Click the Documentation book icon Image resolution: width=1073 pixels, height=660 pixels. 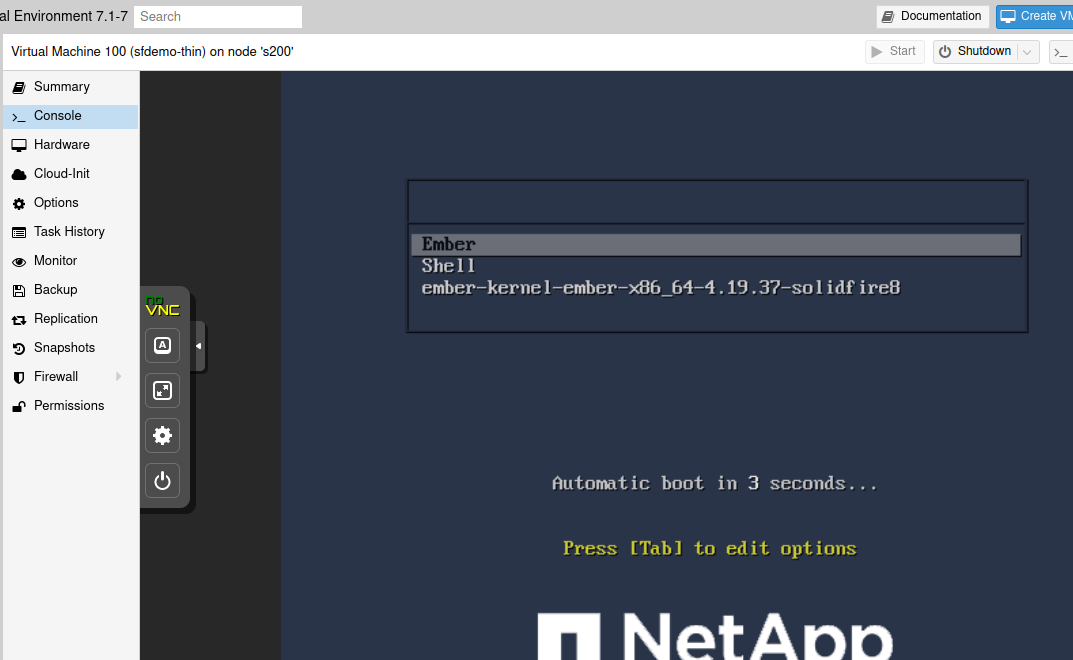tap(888, 16)
